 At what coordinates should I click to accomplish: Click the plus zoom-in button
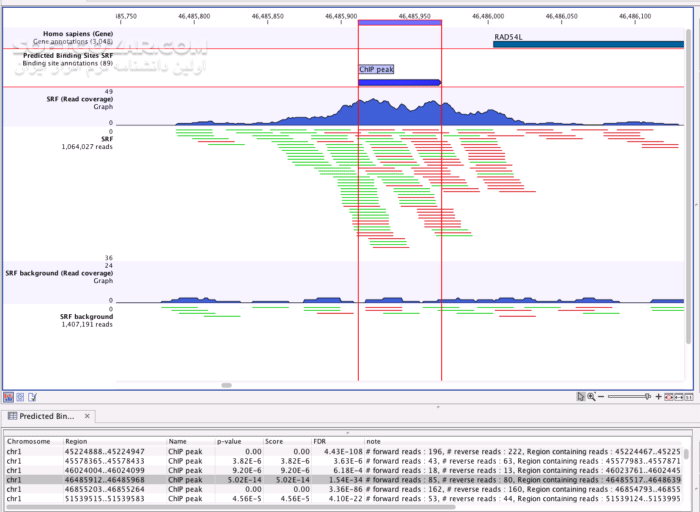658,396
